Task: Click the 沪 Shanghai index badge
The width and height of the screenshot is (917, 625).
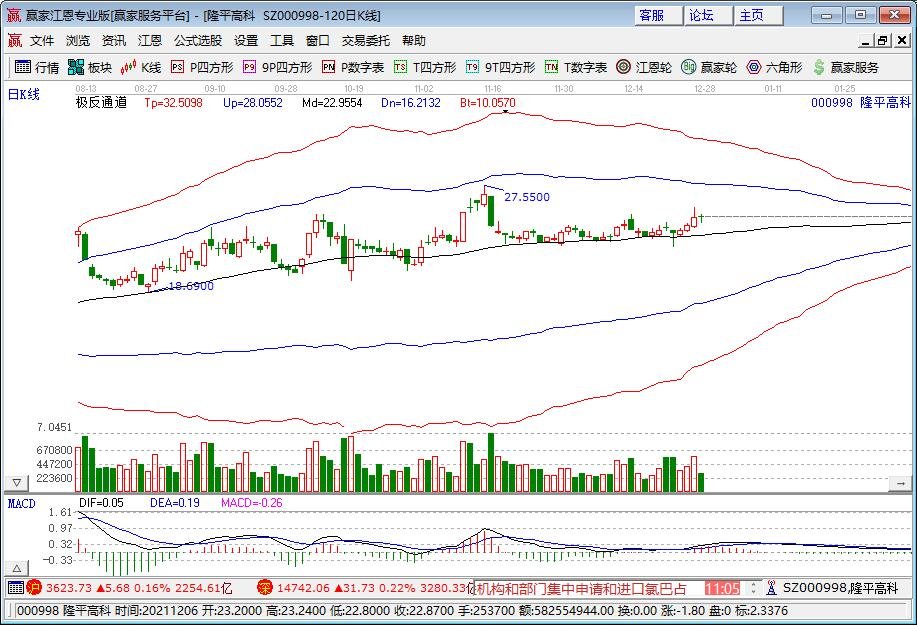Action: [x=34, y=588]
